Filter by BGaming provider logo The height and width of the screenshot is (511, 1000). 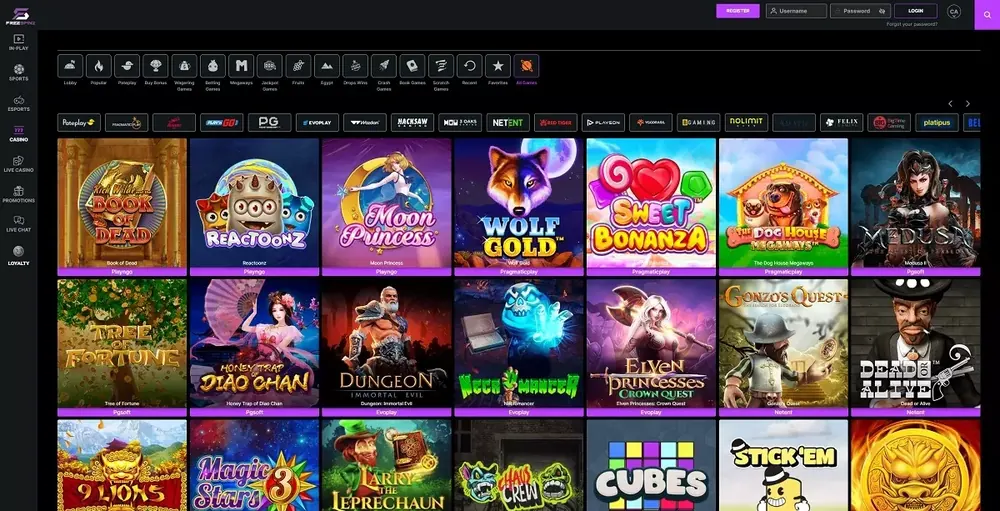point(699,122)
